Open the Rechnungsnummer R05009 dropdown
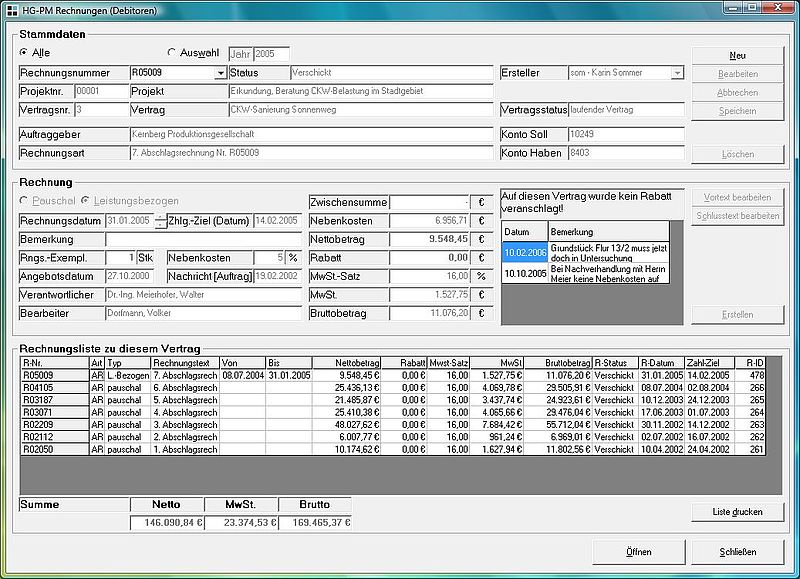 [220, 73]
